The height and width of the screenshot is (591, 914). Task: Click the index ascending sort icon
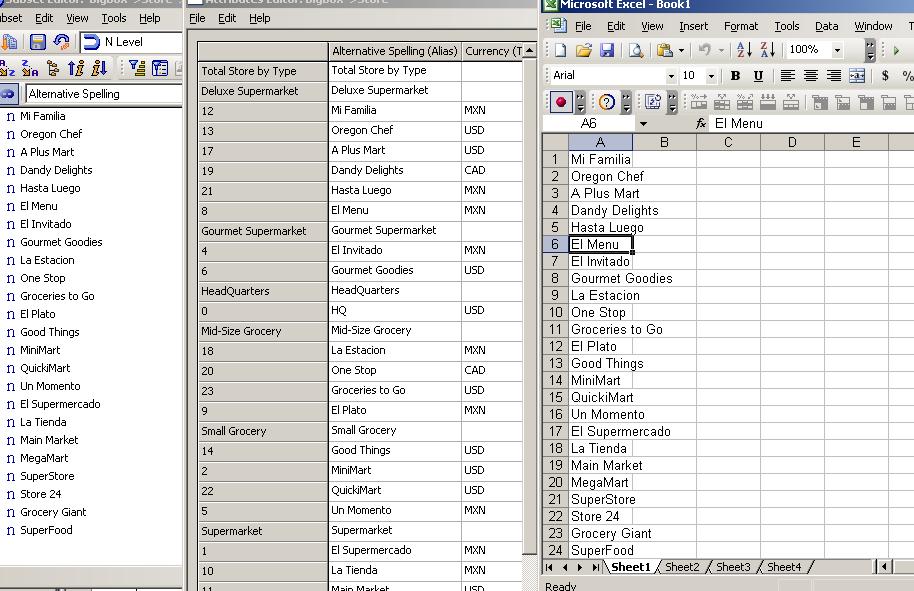pos(76,69)
